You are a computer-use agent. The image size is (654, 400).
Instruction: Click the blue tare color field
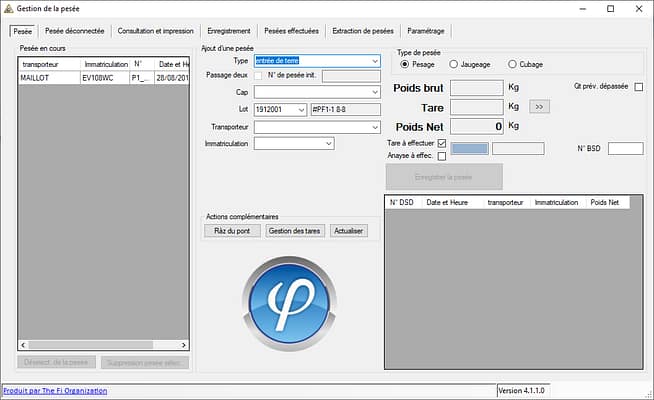pyautogui.click(x=469, y=149)
